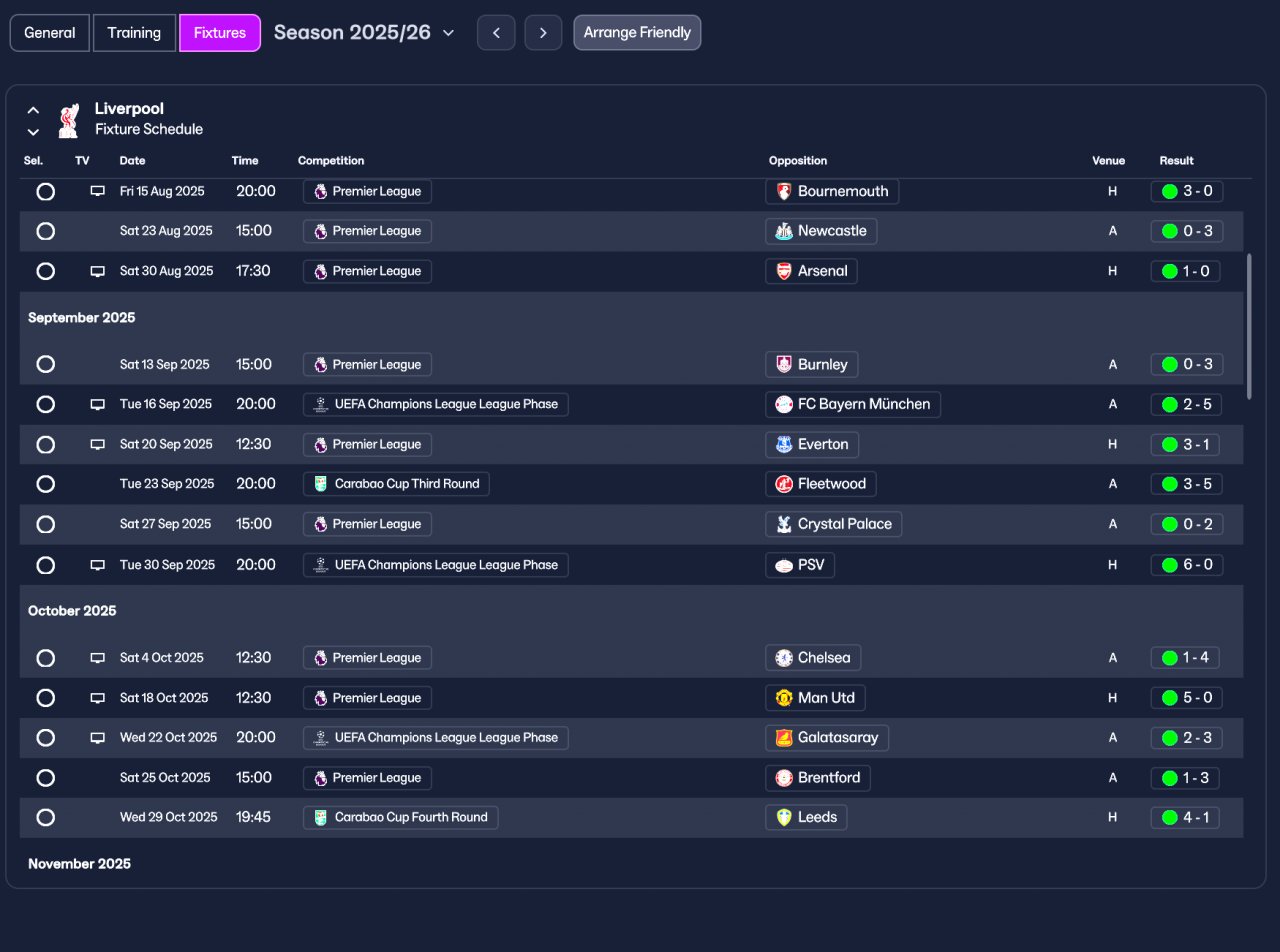Click the Fleetwood club badge icon
The height and width of the screenshot is (952, 1280).
click(784, 484)
